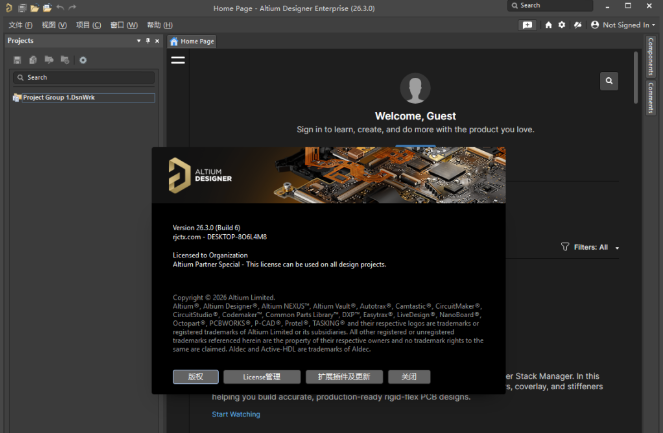Image resolution: width=663 pixels, height=433 pixels.
Task: Pin the Projects panel with pin icon
Action: 147,41
